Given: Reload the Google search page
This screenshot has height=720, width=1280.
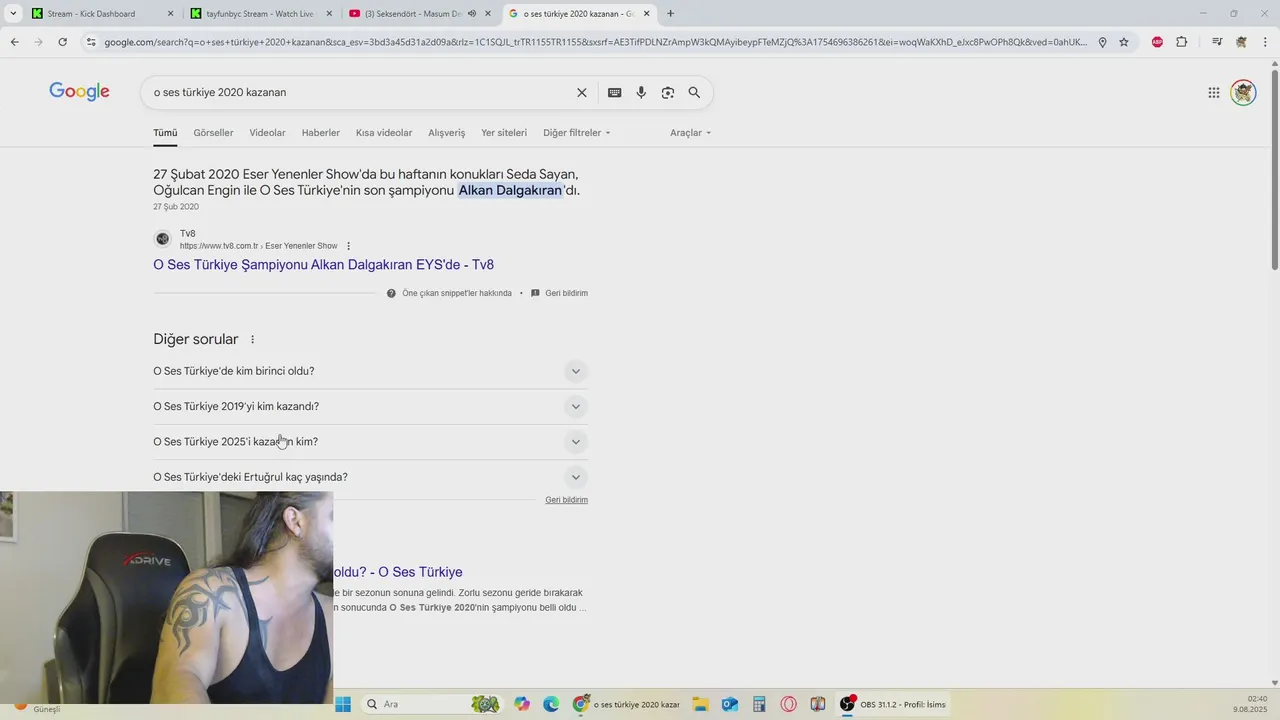Looking at the screenshot, I should [62, 42].
